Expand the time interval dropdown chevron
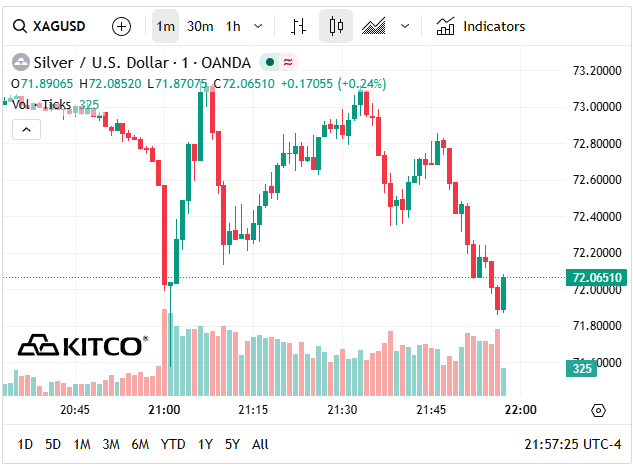Viewport: 633px width, 467px height. click(259, 26)
